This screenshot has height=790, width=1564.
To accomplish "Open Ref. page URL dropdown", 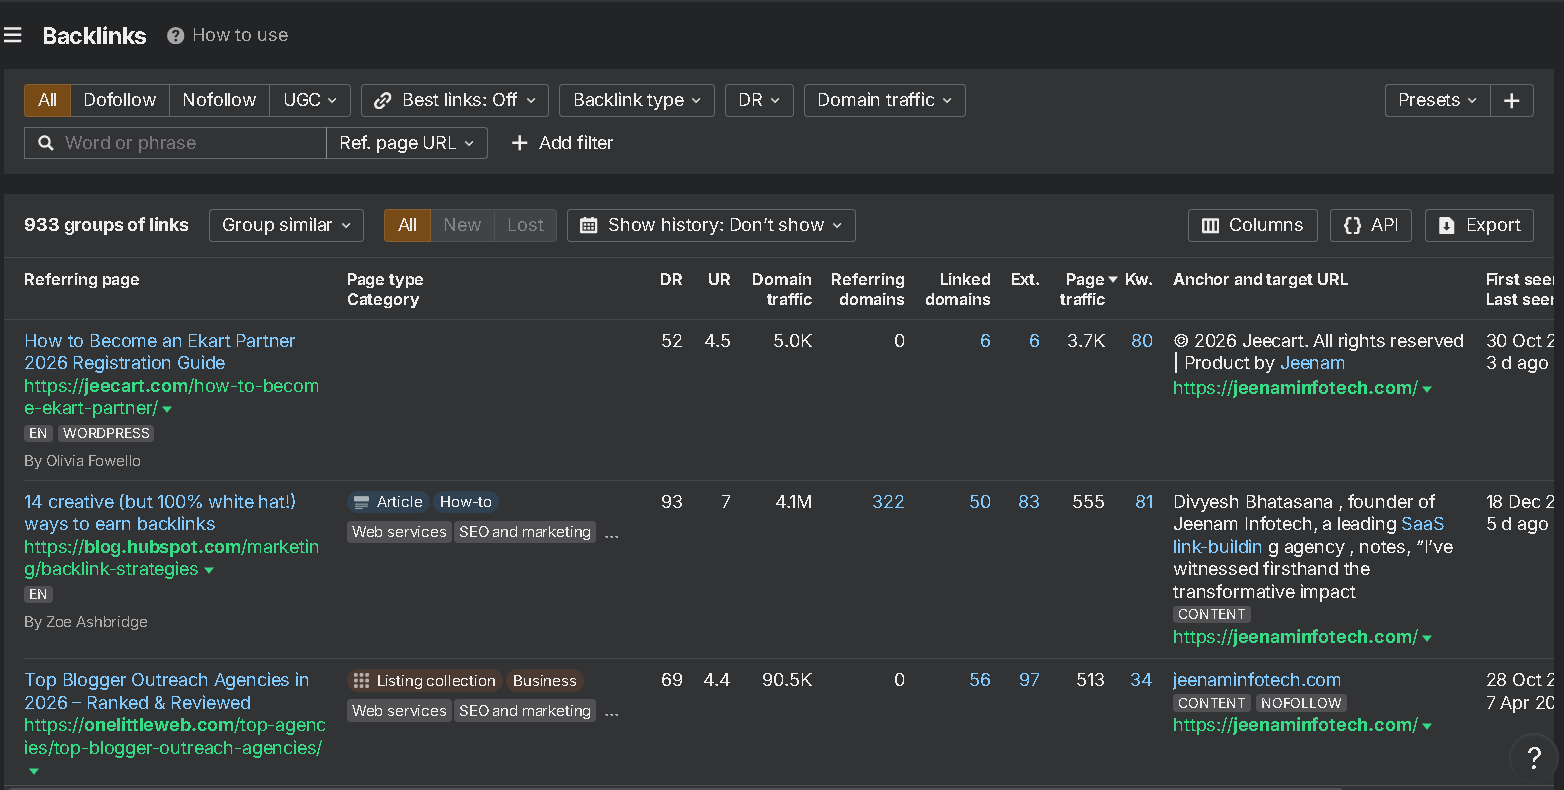I will pos(407,143).
